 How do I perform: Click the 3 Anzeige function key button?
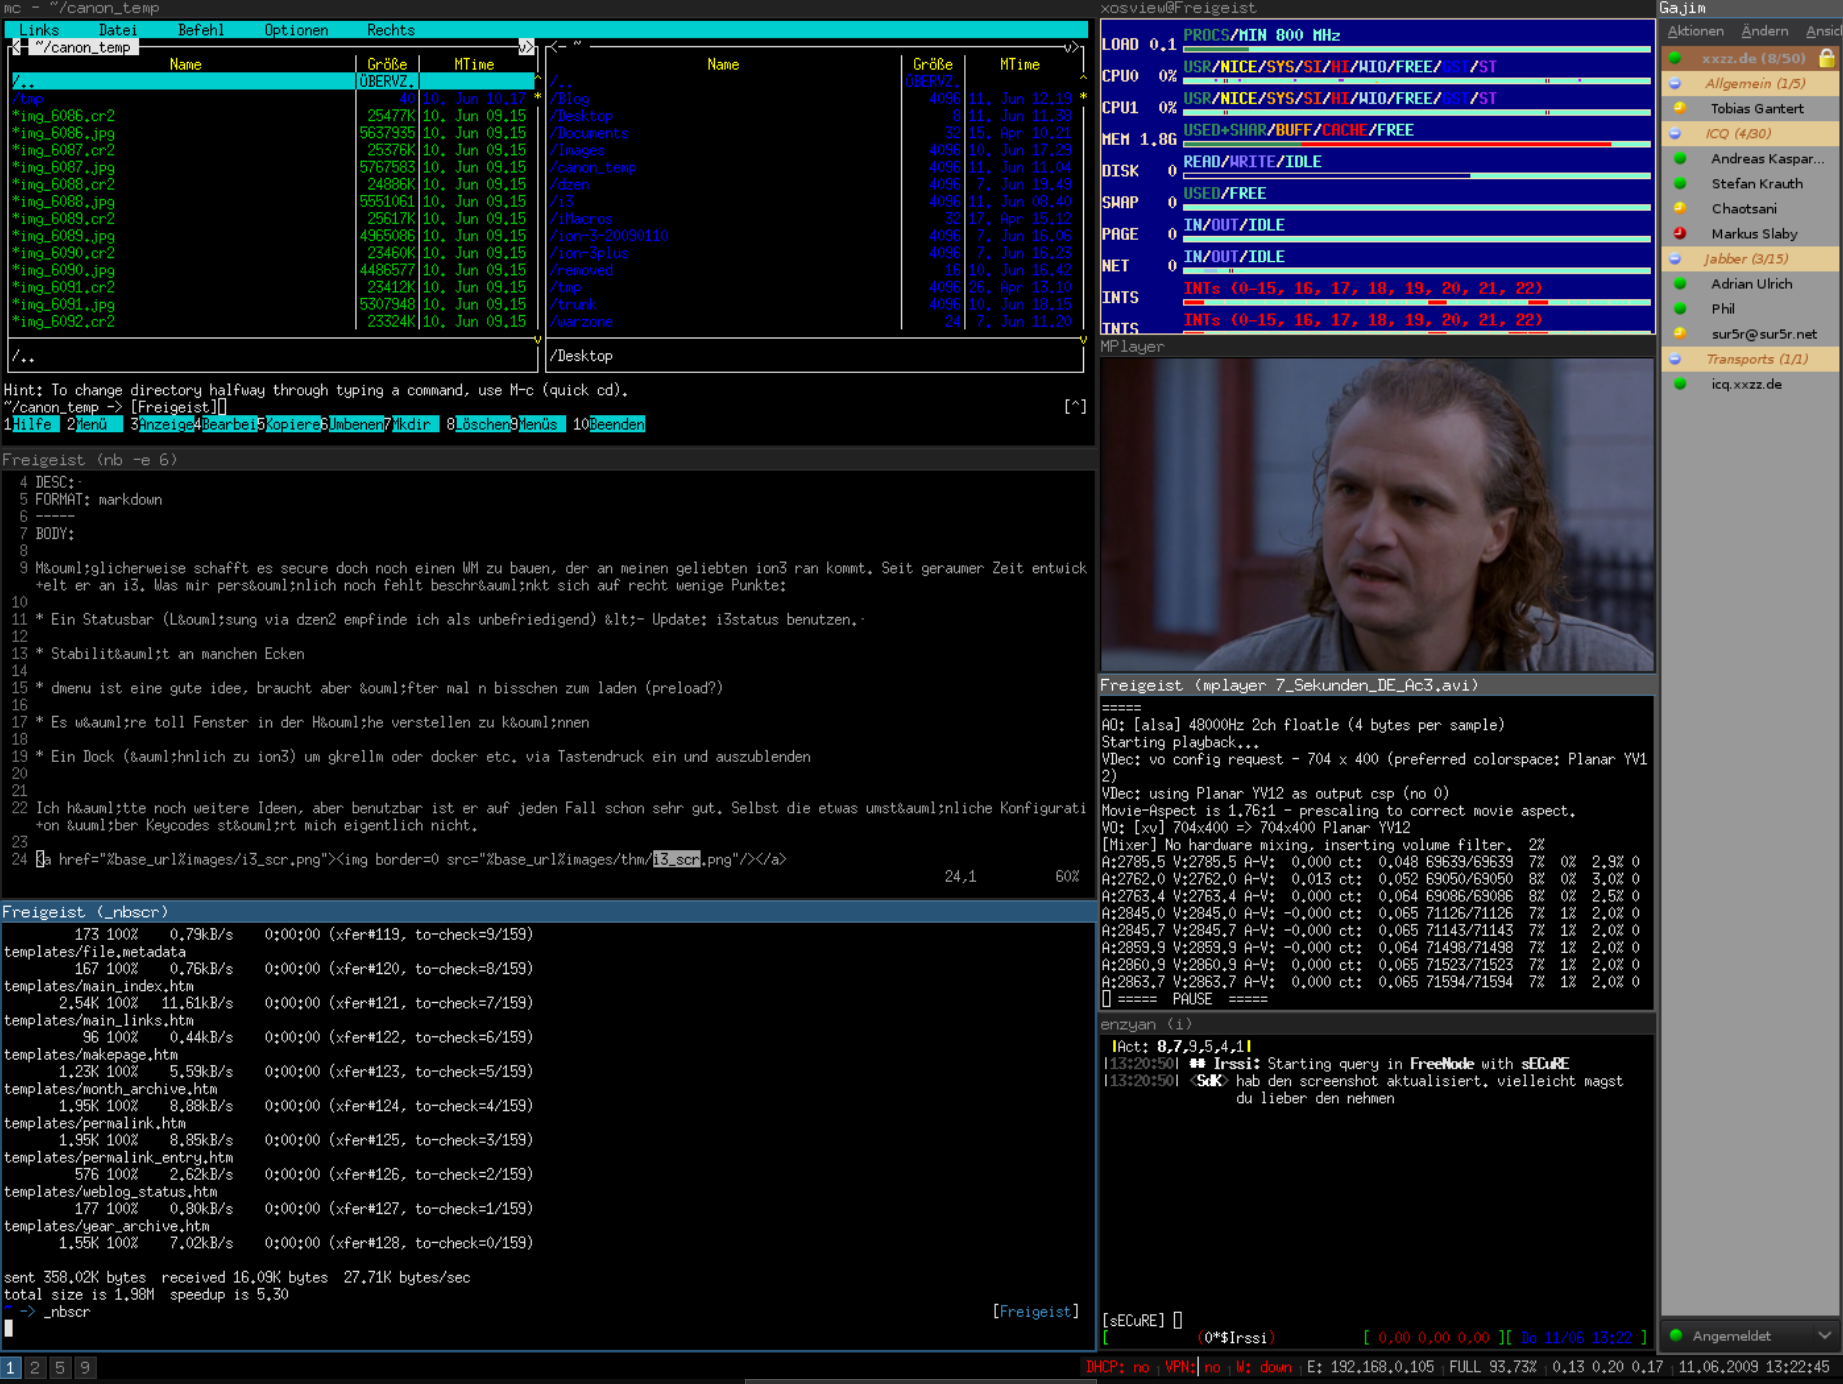[162, 424]
